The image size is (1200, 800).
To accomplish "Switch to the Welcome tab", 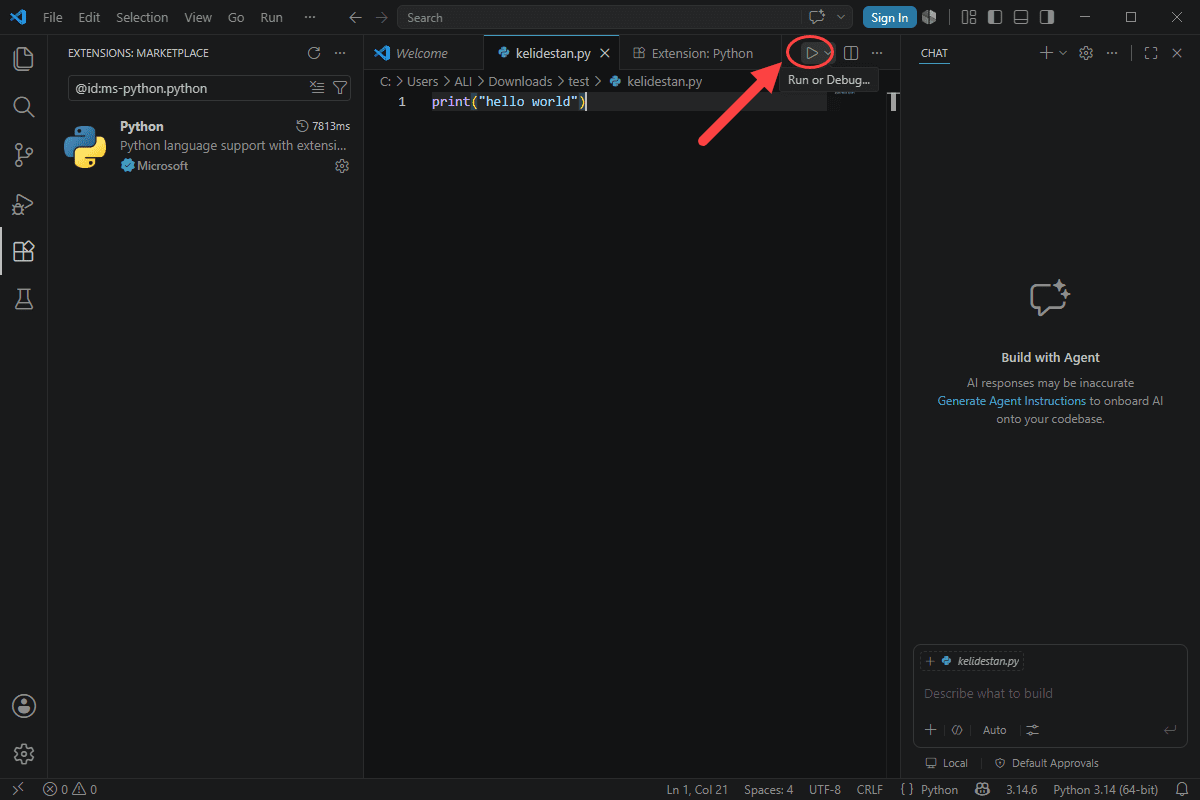I will 422,53.
